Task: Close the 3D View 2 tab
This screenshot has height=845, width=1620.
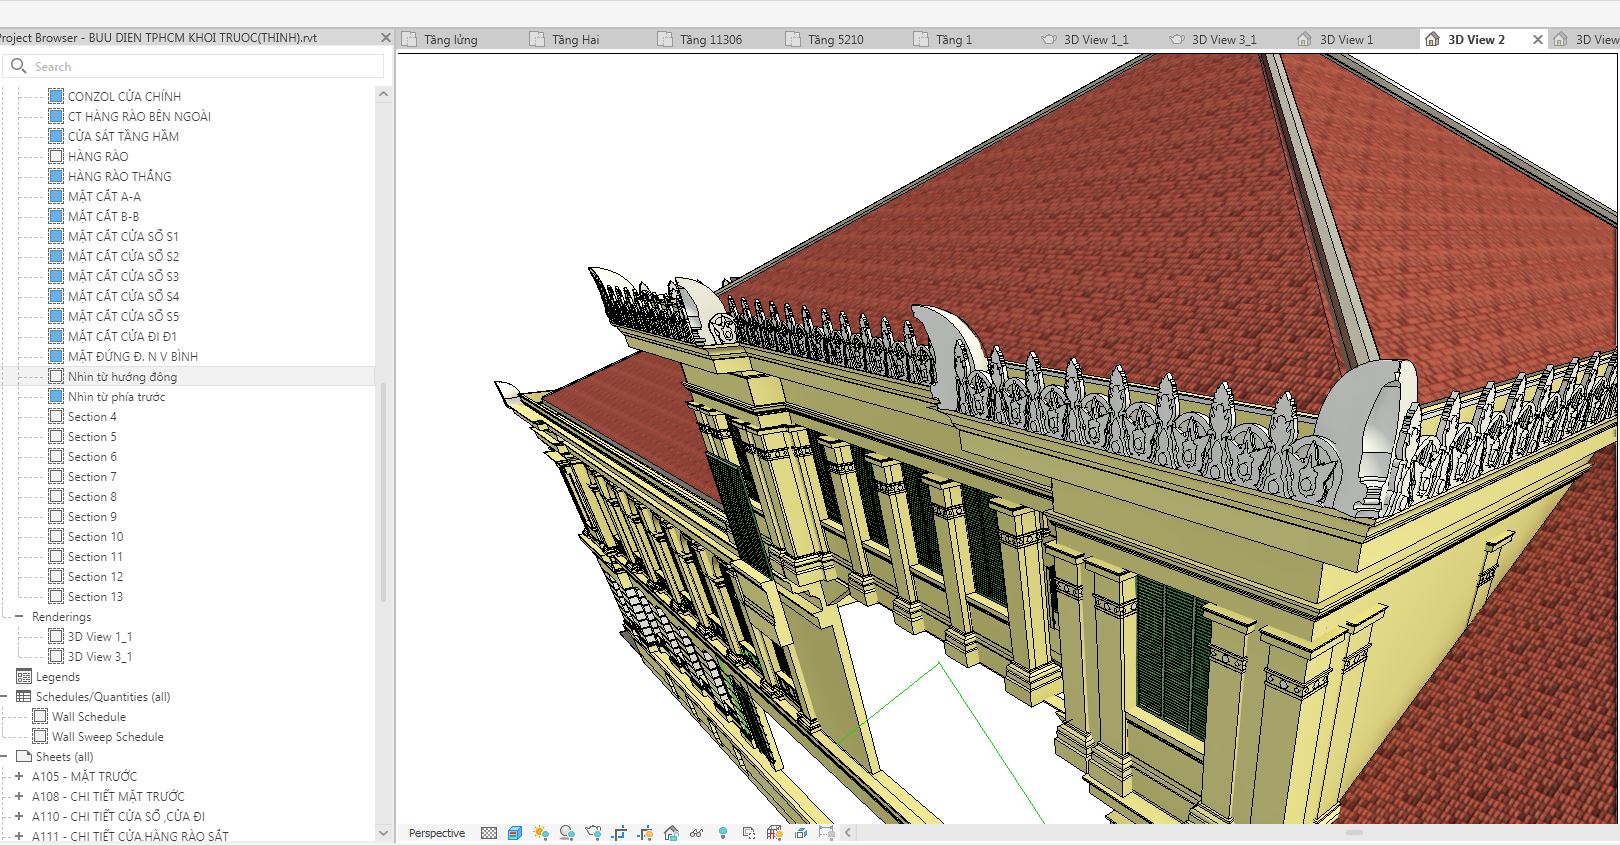Action: [x=1538, y=39]
